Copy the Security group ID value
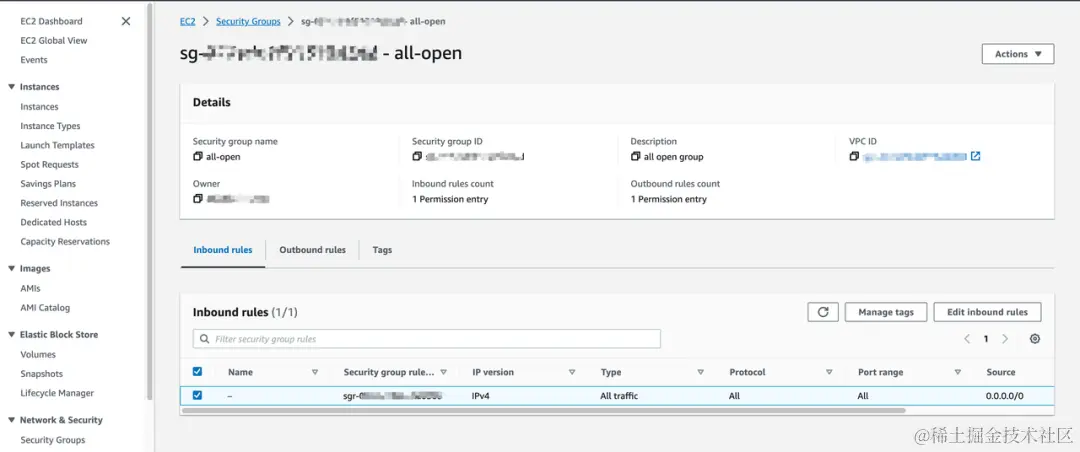 [x=417, y=156]
